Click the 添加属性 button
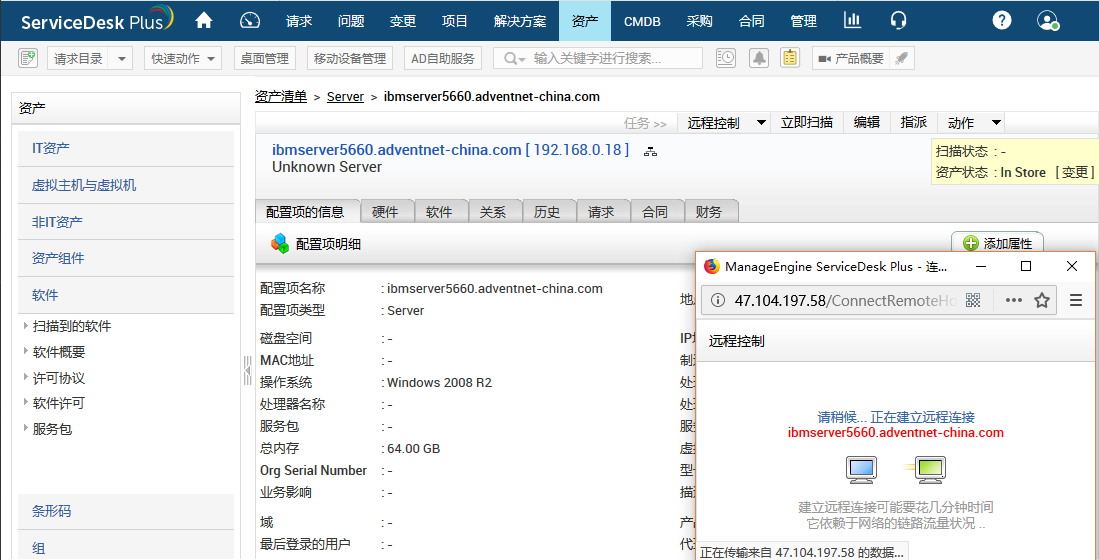The image size is (1099, 560). [997, 243]
